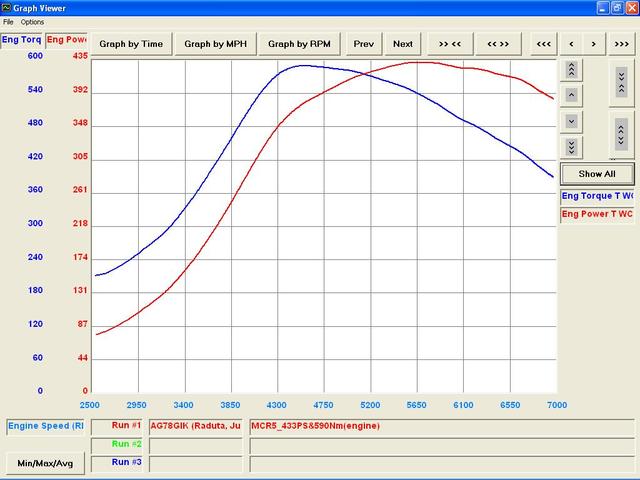Click the Prev button
640x480 pixels.
(364, 44)
